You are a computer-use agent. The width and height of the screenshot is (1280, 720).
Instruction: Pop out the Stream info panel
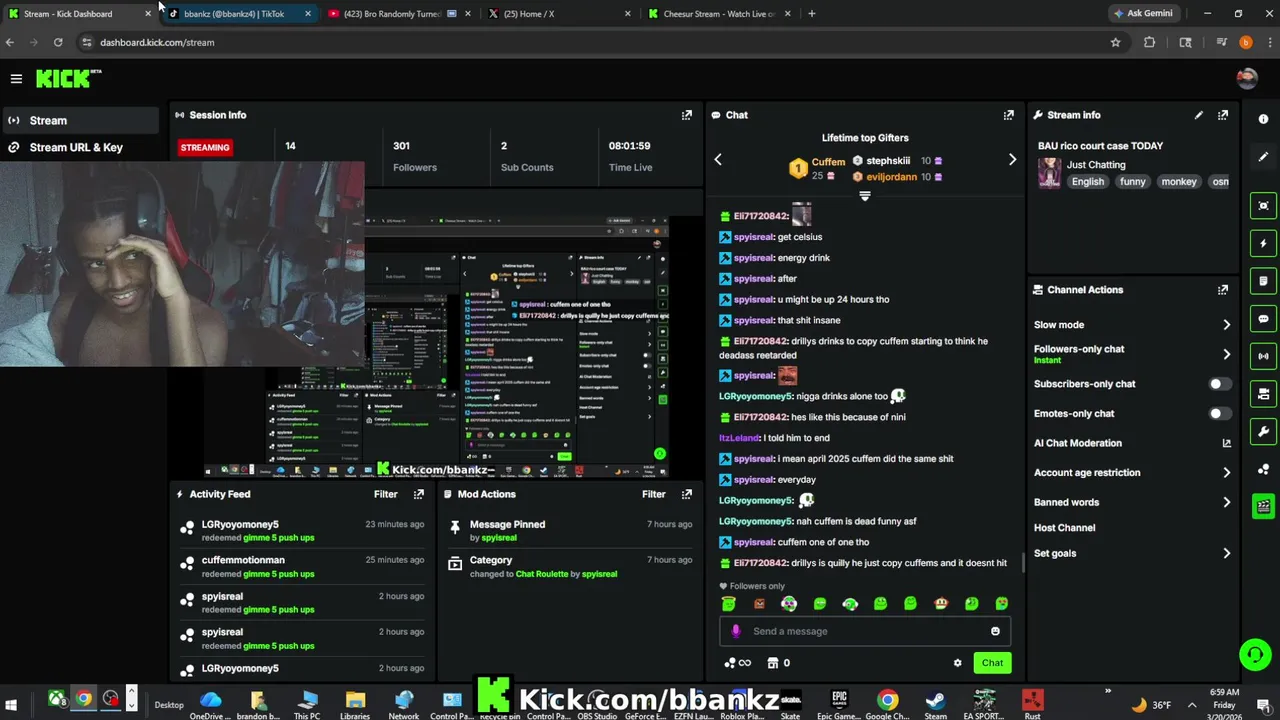1222,115
